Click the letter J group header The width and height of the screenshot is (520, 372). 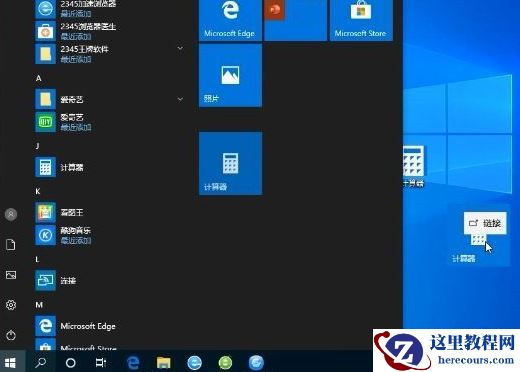pos(38,146)
